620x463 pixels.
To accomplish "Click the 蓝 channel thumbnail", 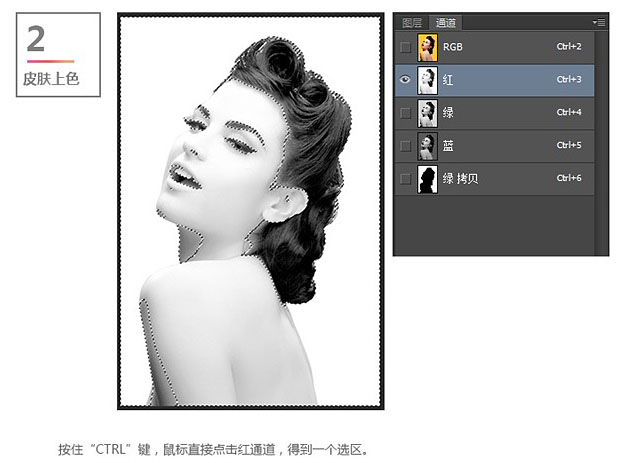I will coord(427,146).
